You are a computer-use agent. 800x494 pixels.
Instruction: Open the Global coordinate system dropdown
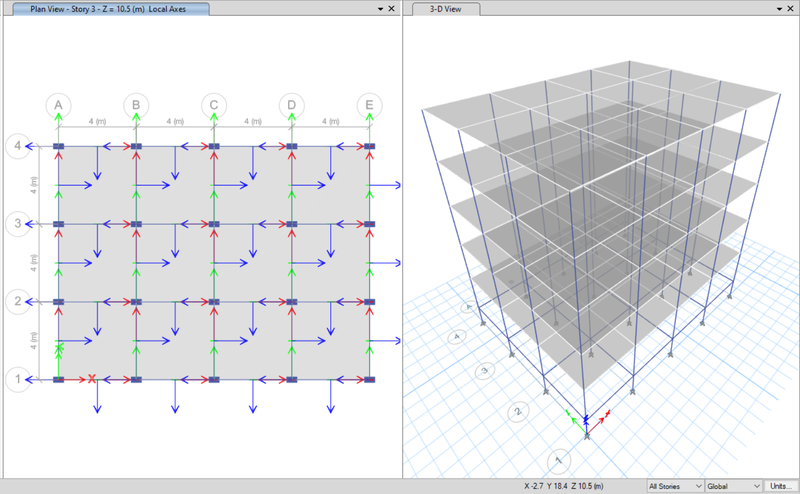[734, 486]
